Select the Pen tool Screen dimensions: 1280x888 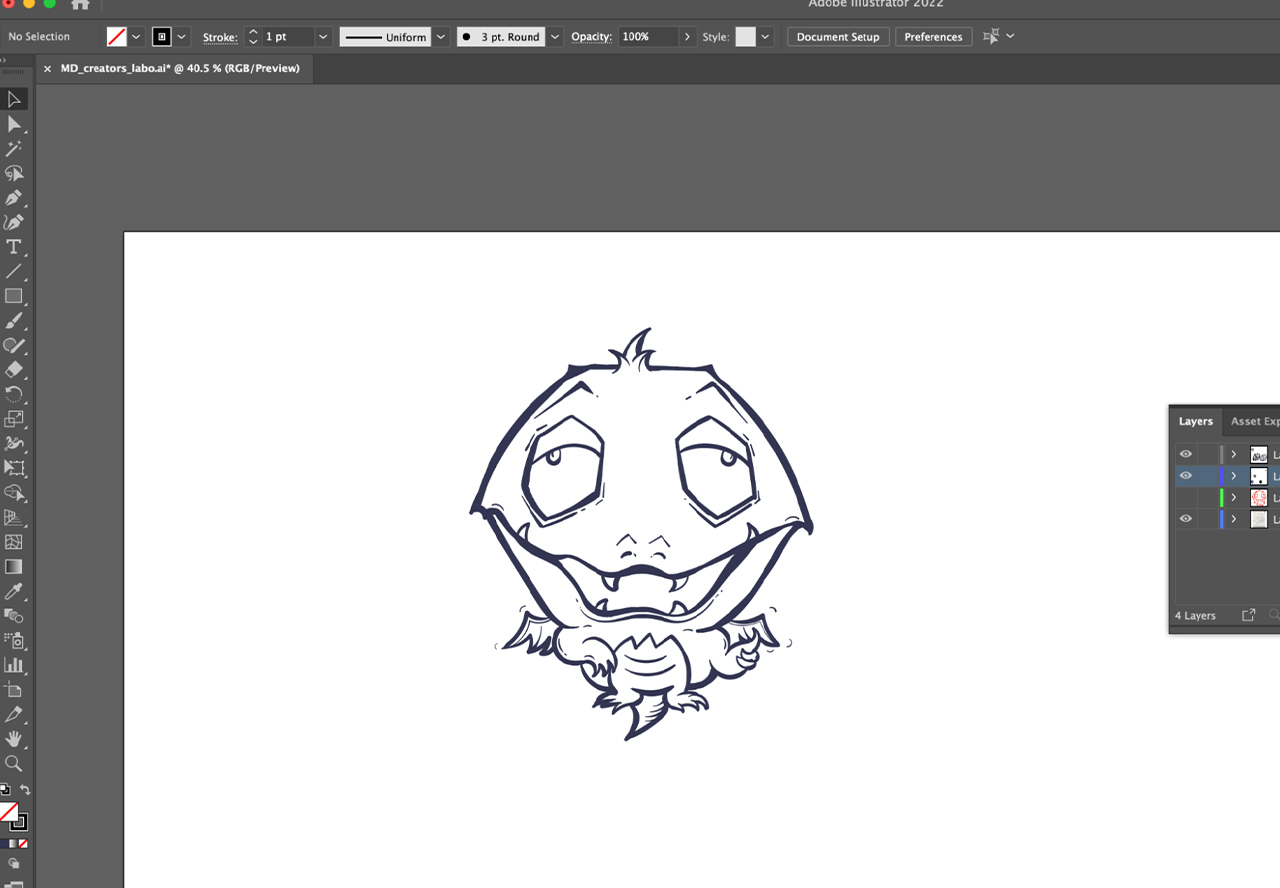pyautogui.click(x=14, y=198)
